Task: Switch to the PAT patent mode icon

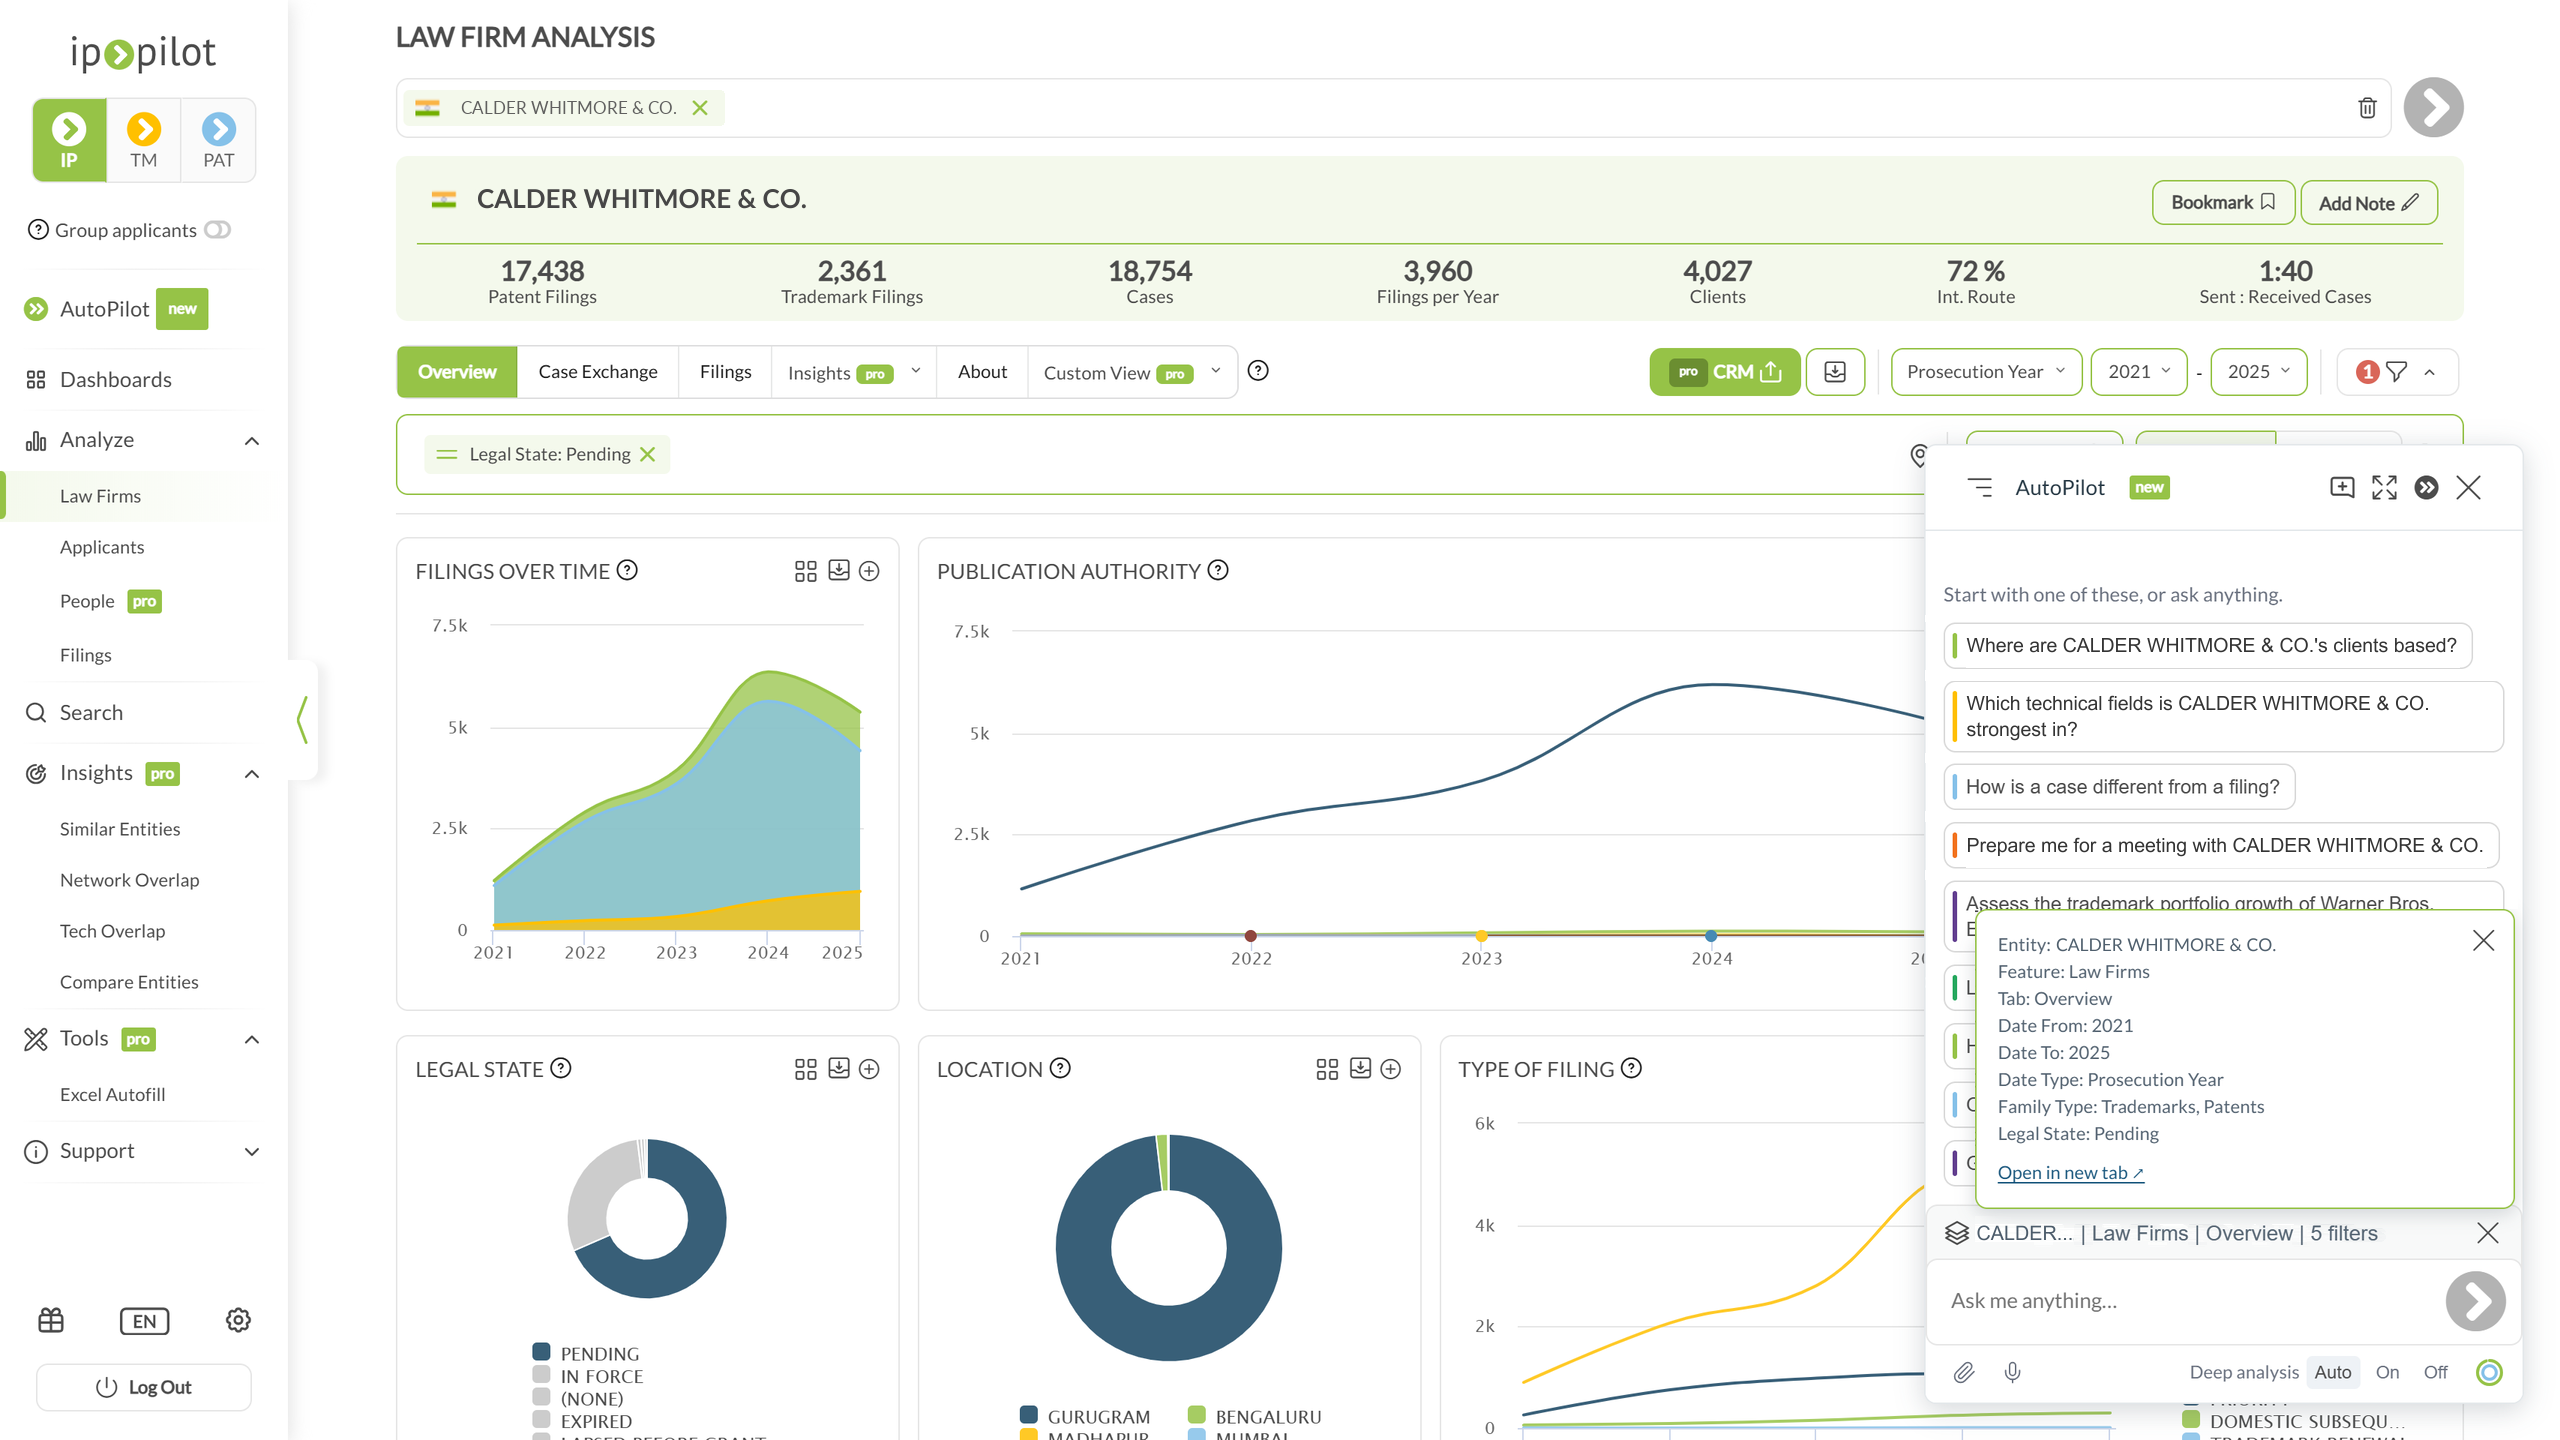Action: pyautogui.click(x=218, y=140)
